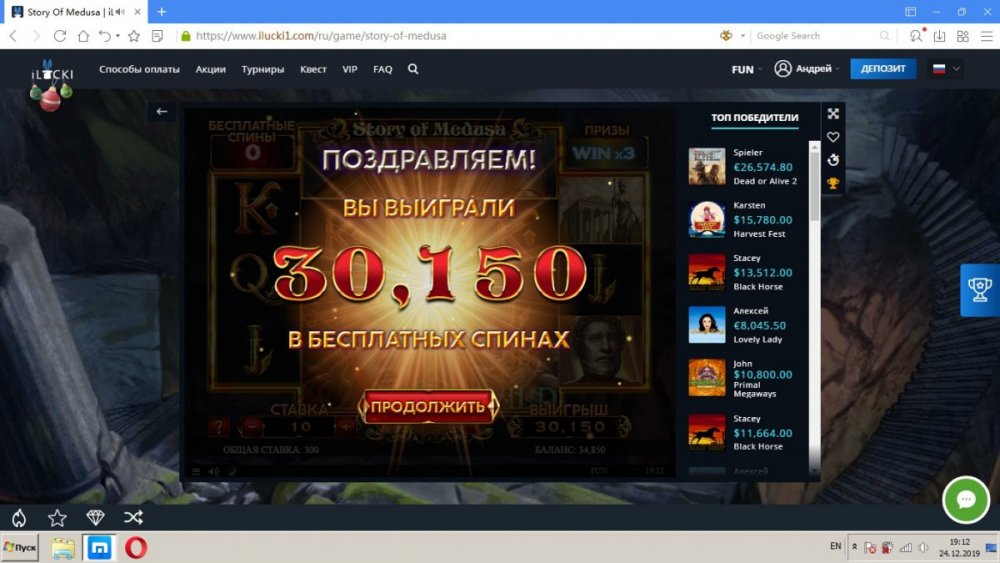Open the browser extensions grid icon

[963, 36]
